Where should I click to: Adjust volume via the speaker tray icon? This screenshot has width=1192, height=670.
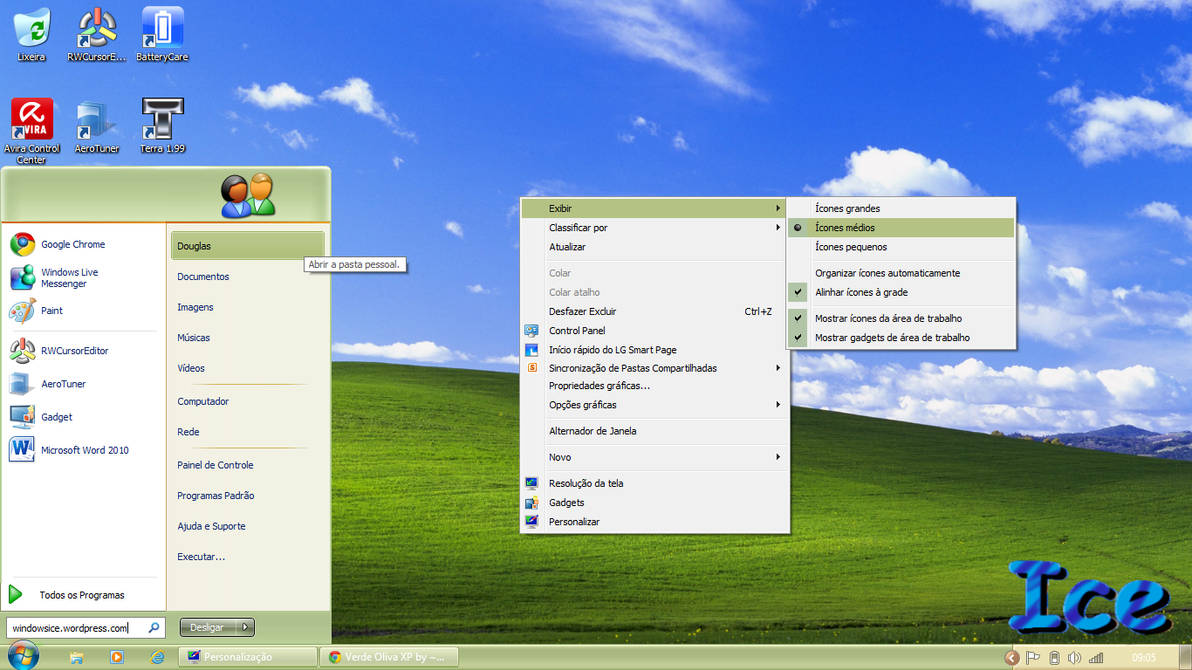[x=1074, y=658]
